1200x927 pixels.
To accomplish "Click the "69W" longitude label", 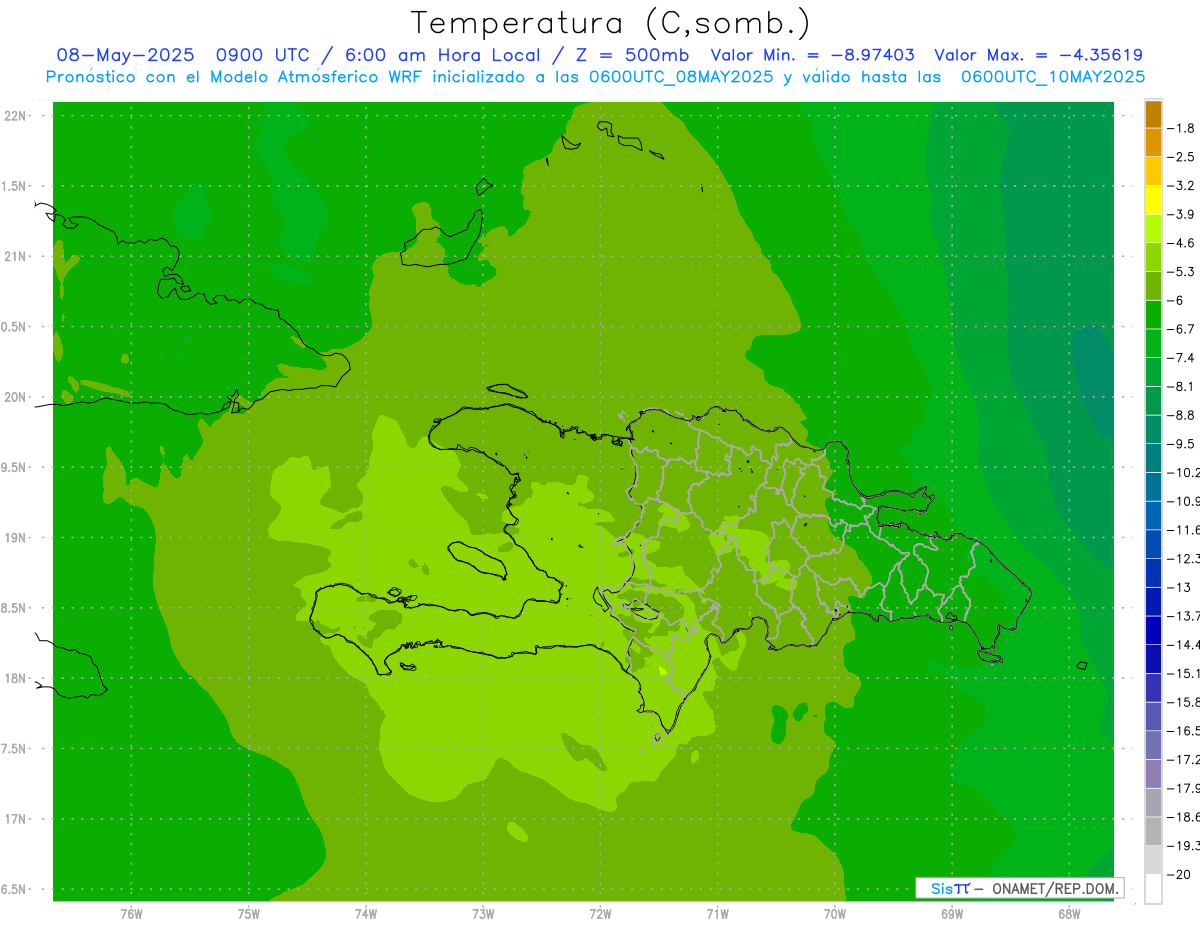I will [x=952, y=914].
